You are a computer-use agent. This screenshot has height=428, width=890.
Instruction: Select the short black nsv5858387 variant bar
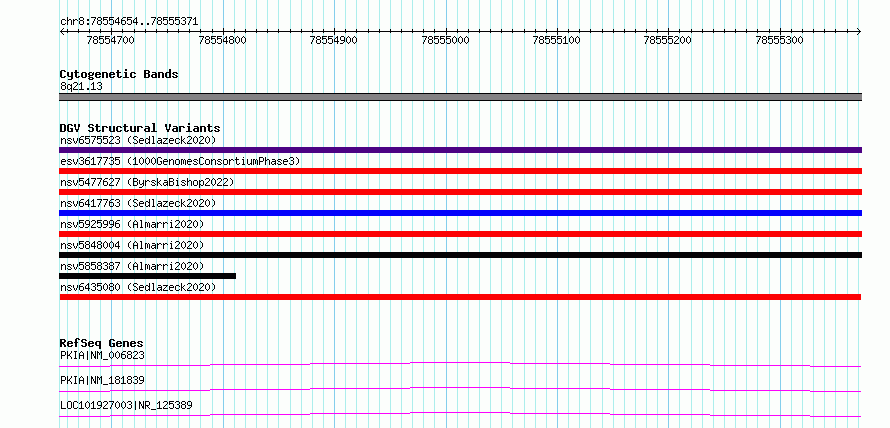pyautogui.click(x=148, y=276)
